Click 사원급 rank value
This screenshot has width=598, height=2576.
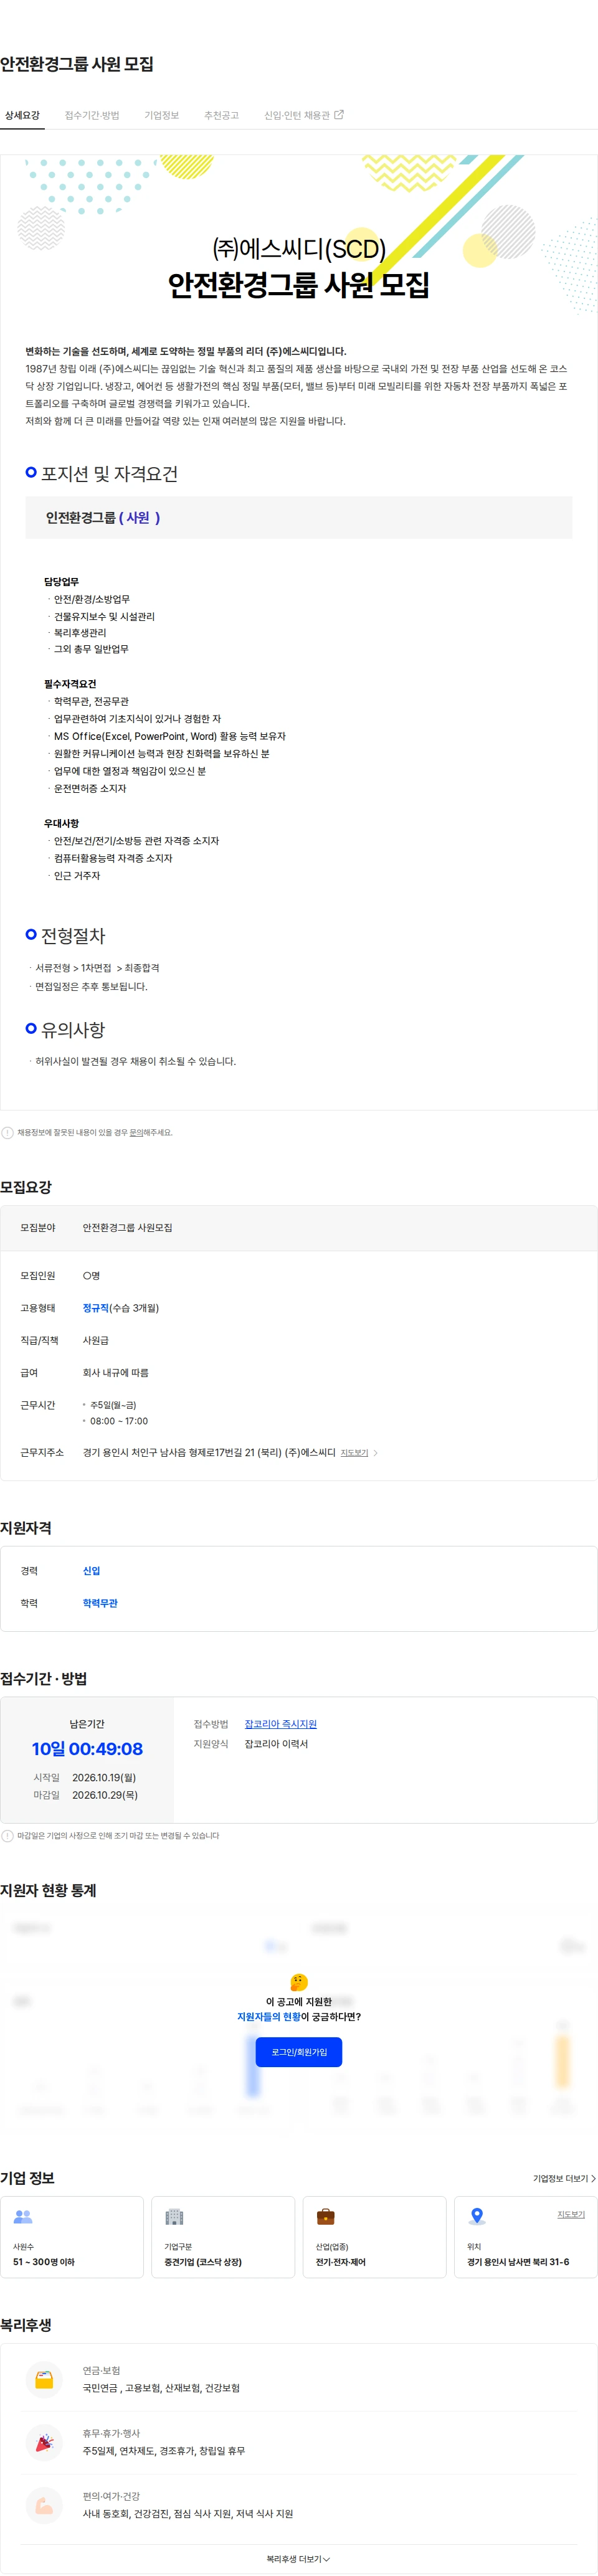click(96, 1339)
